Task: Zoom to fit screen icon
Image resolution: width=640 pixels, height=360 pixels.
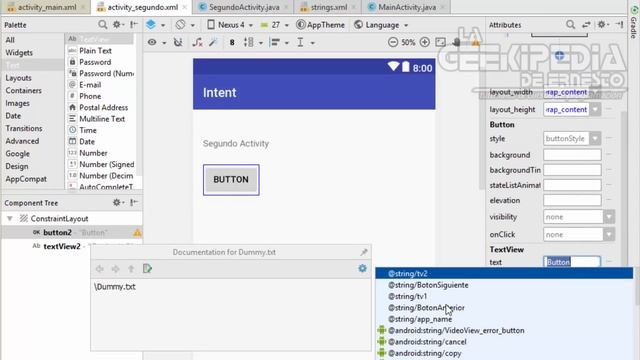Action: pos(440,42)
